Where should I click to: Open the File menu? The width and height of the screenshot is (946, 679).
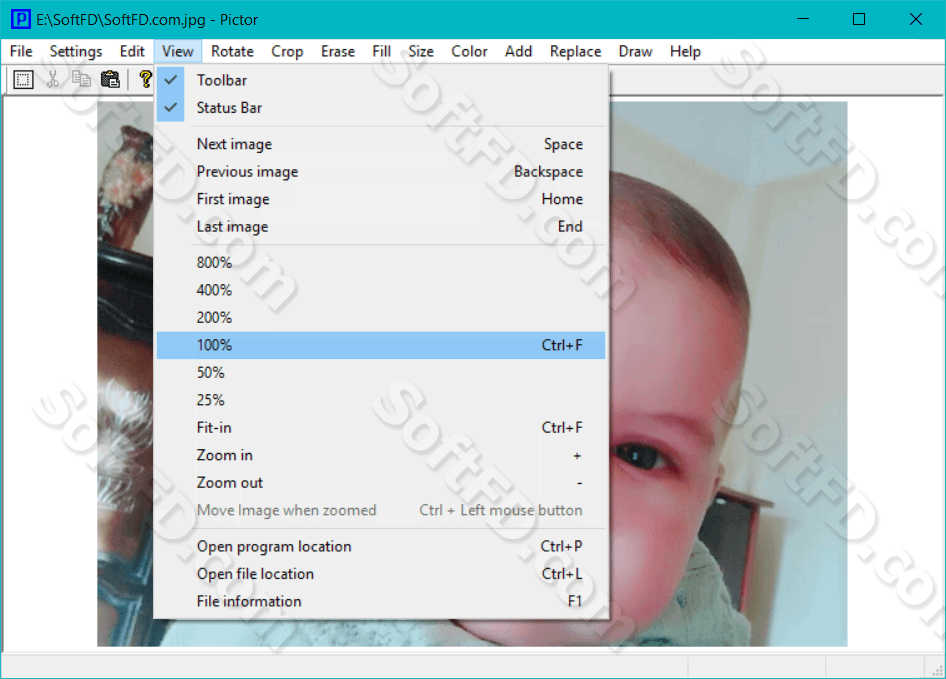coord(21,51)
